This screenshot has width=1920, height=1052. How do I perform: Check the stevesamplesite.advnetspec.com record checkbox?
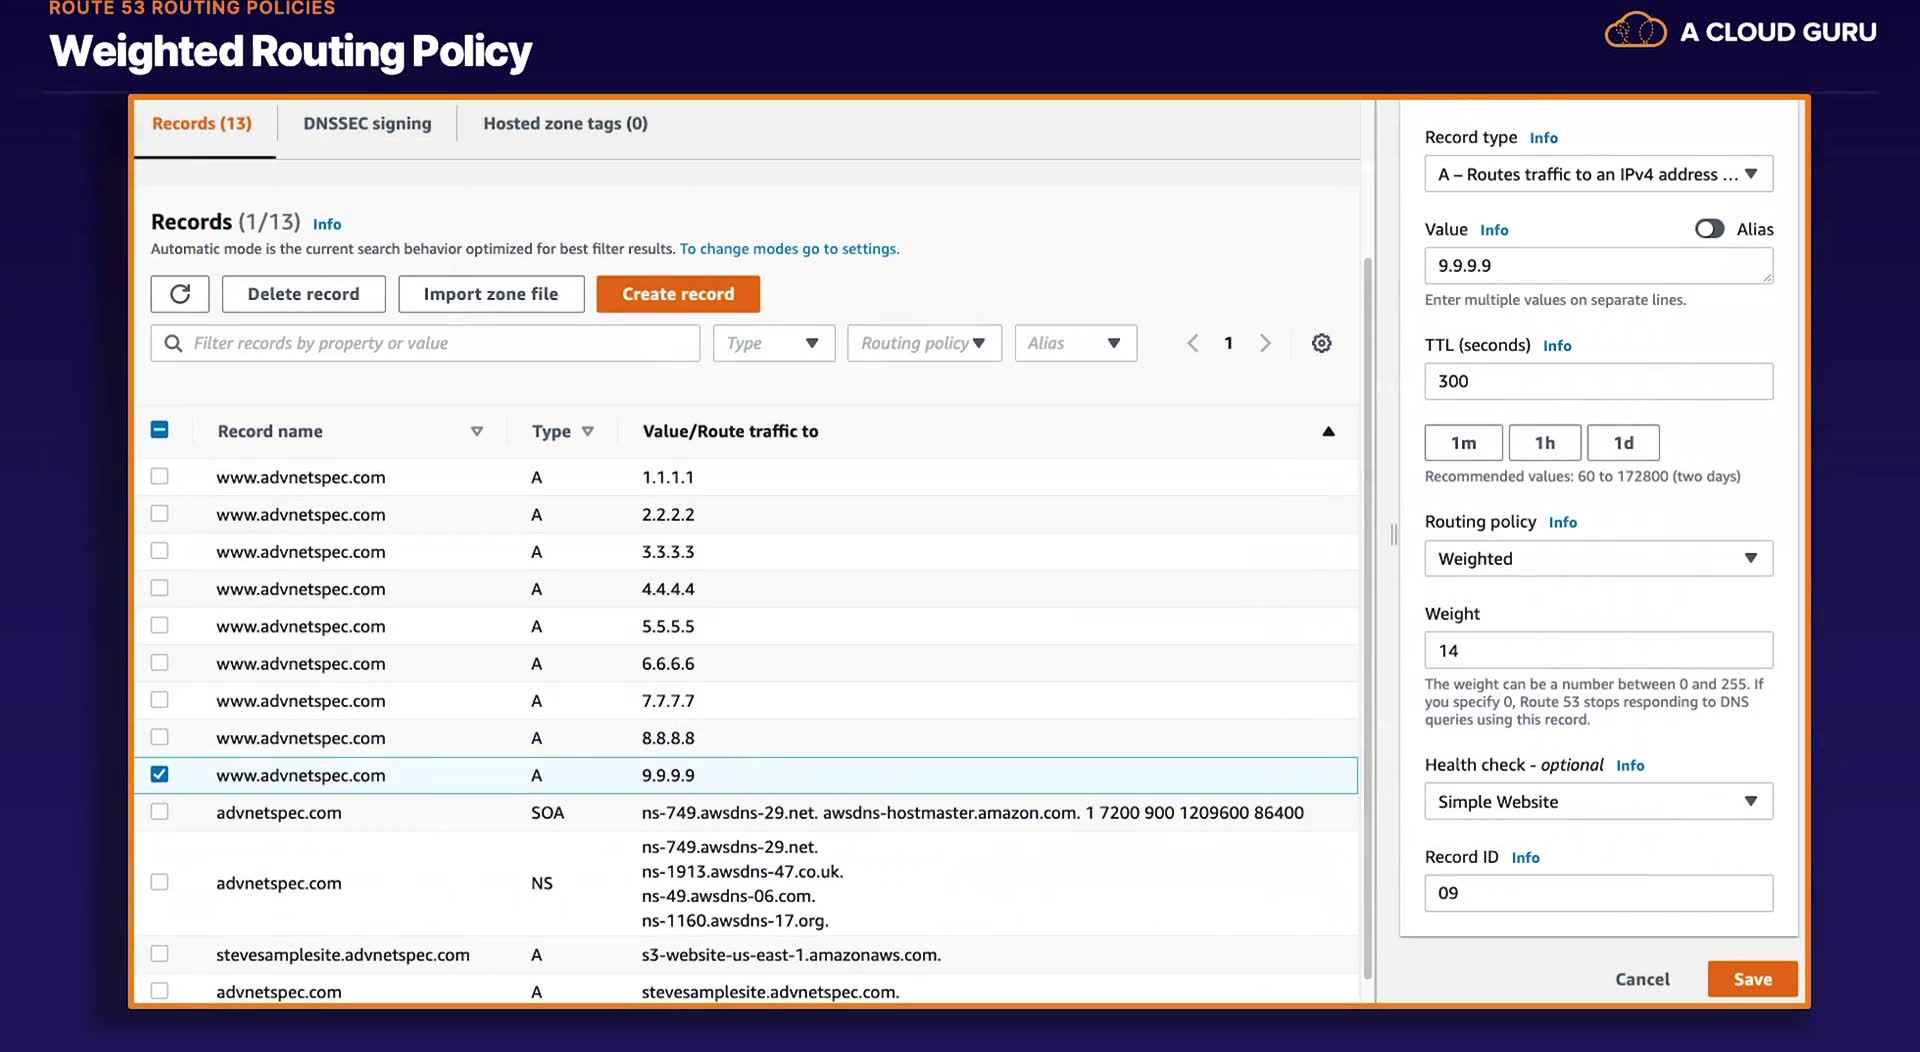click(159, 954)
